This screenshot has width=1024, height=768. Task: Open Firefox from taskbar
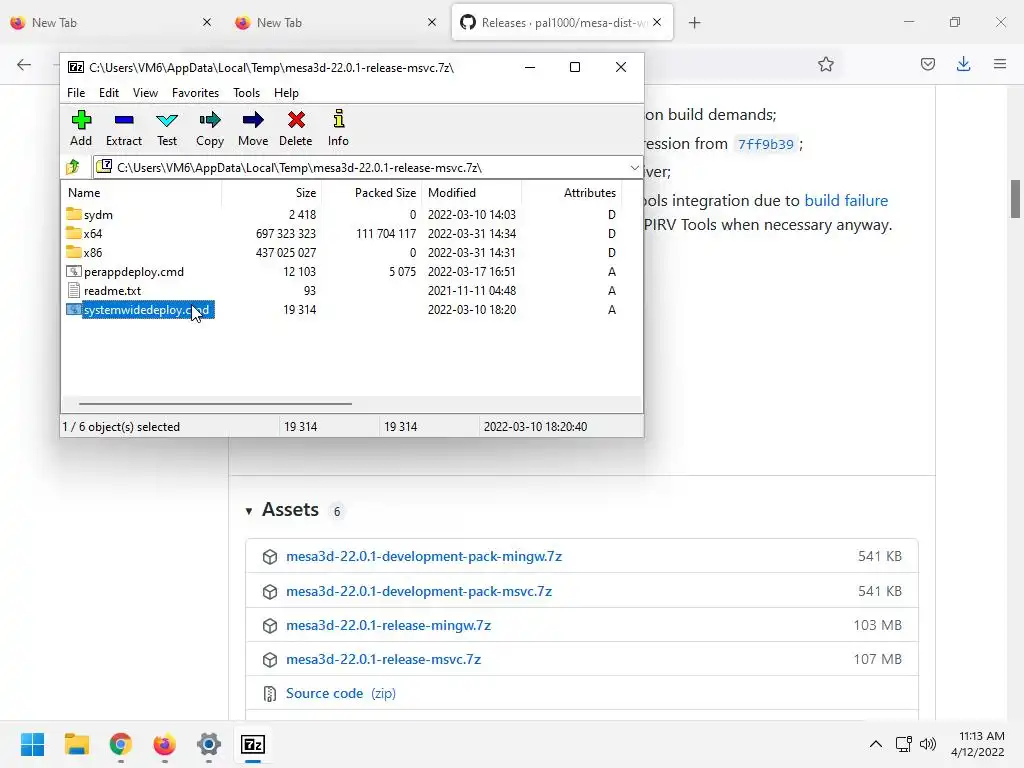coord(165,744)
